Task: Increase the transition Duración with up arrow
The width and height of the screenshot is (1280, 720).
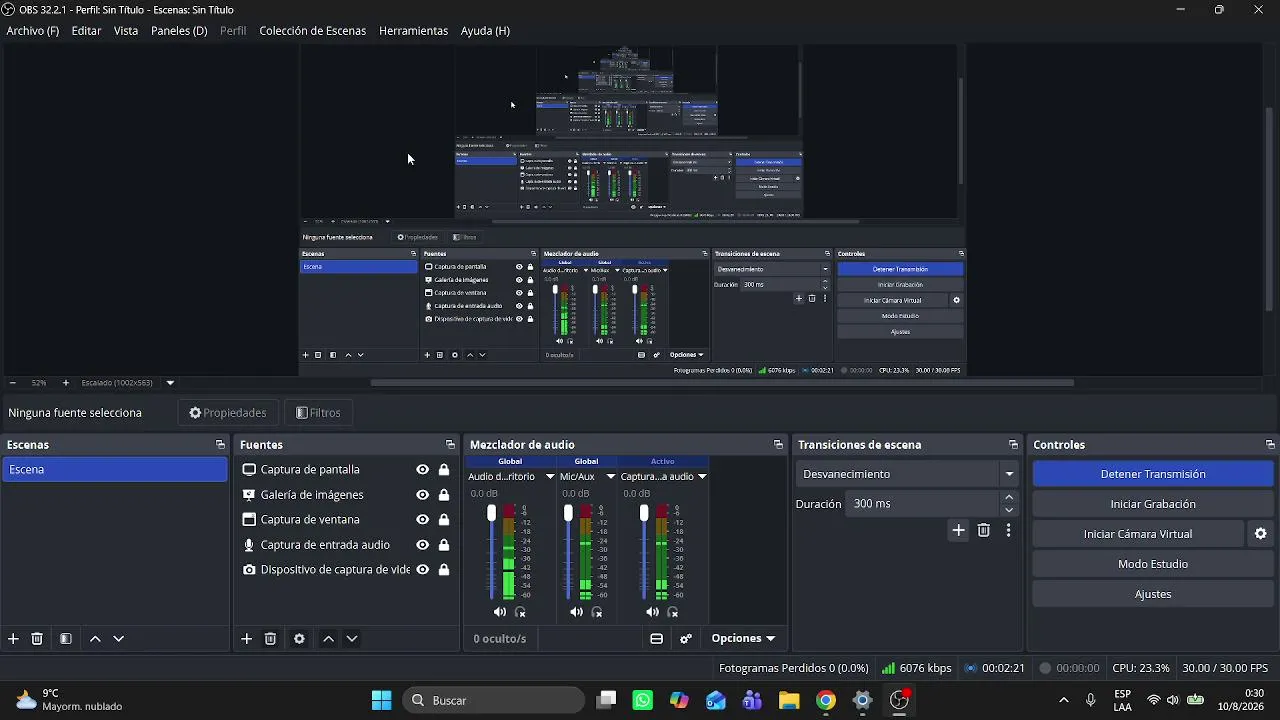Action: click(1009, 498)
